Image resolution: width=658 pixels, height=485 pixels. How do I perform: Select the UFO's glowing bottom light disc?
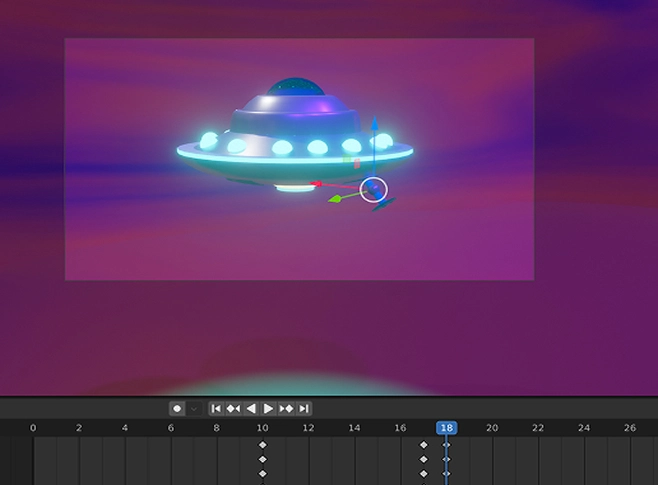295,188
